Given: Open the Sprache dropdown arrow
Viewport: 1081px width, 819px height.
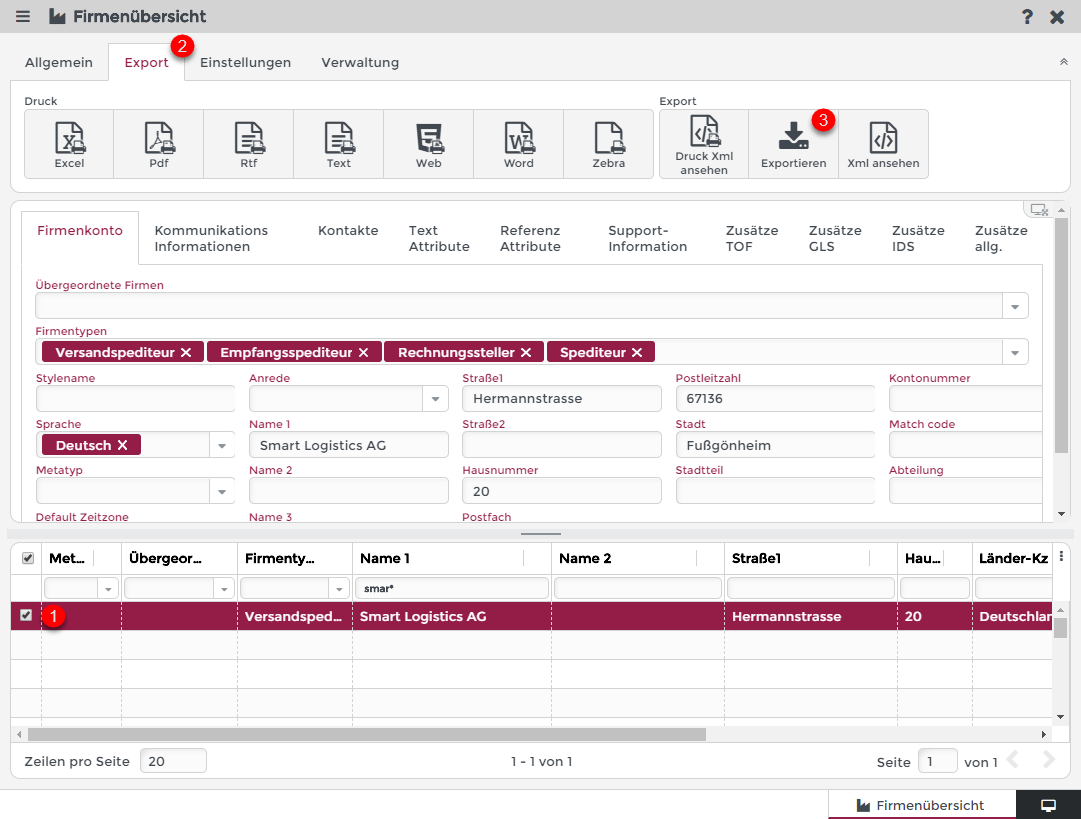Looking at the screenshot, I should [222, 445].
